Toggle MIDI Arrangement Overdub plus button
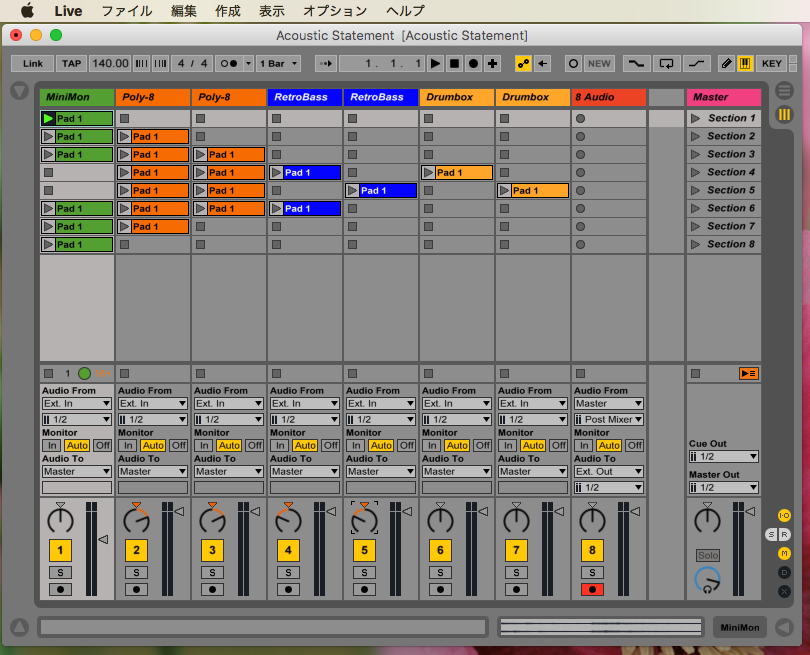Viewport: 810px width, 655px height. pyautogui.click(x=492, y=64)
